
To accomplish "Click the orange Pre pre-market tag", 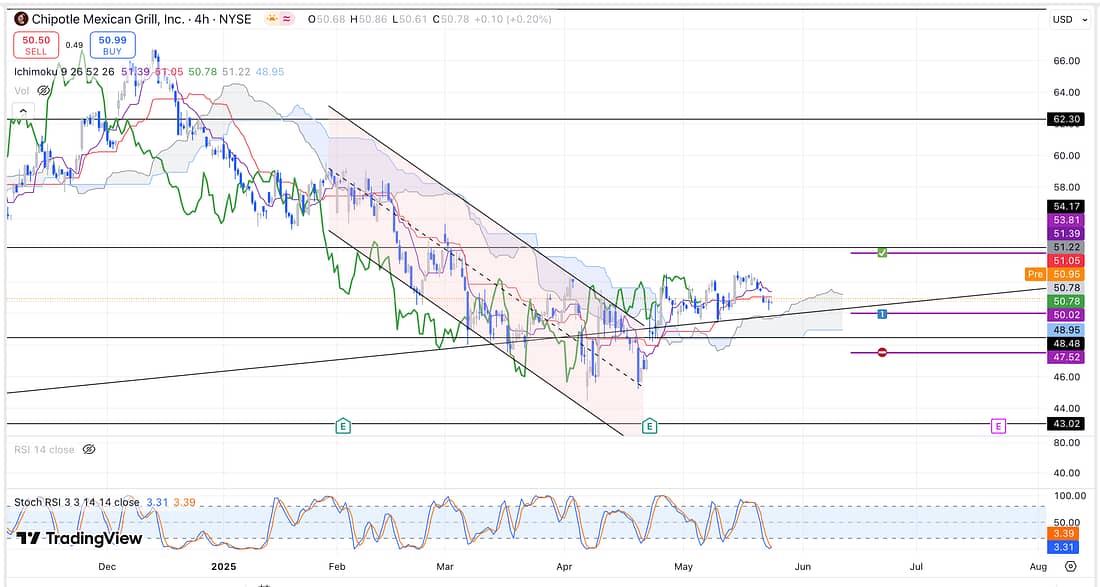I will pyautogui.click(x=1035, y=274).
